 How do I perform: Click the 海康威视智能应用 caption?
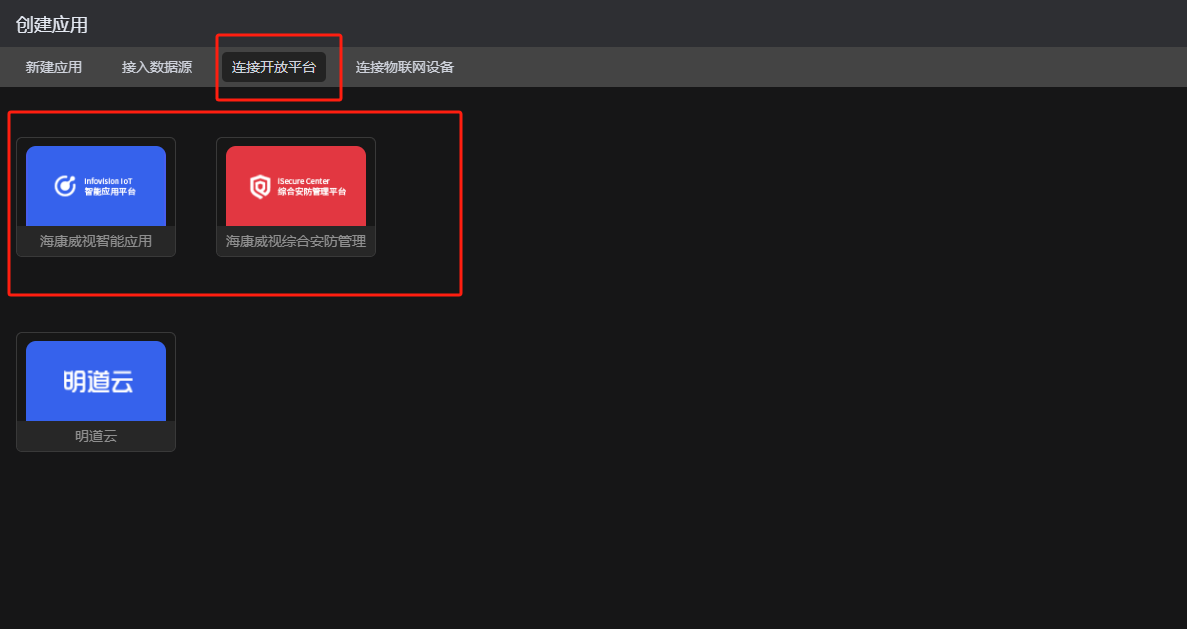coord(96,241)
